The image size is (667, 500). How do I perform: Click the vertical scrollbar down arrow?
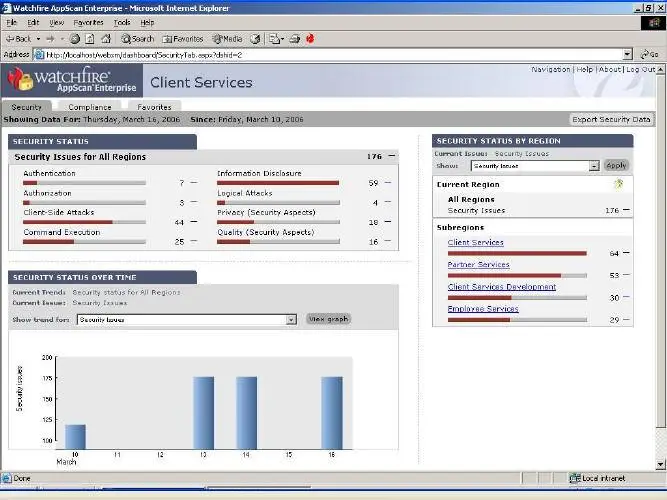[660, 465]
